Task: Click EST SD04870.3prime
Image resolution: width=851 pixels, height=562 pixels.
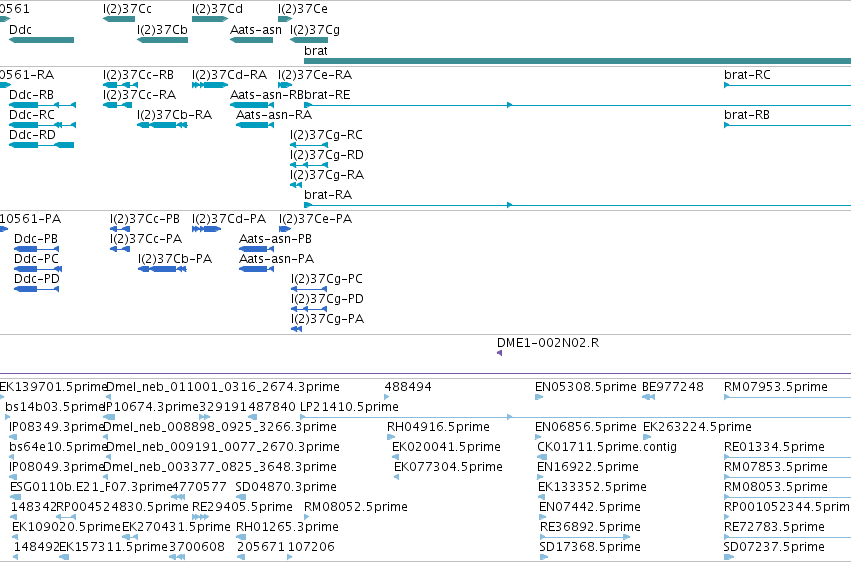Action: click(x=240, y=497)
